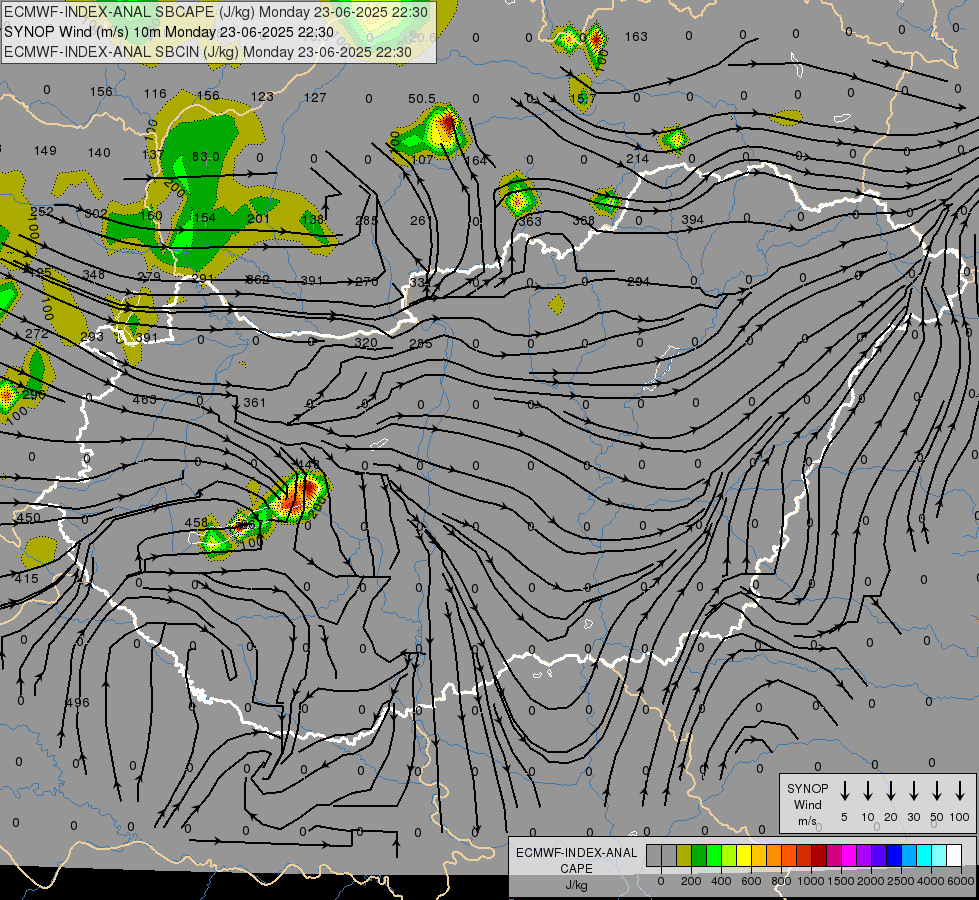Screen dimensions: 979x900
Task: Click the 50 m/s wind arrow in legend
Action: coord(937,791)
